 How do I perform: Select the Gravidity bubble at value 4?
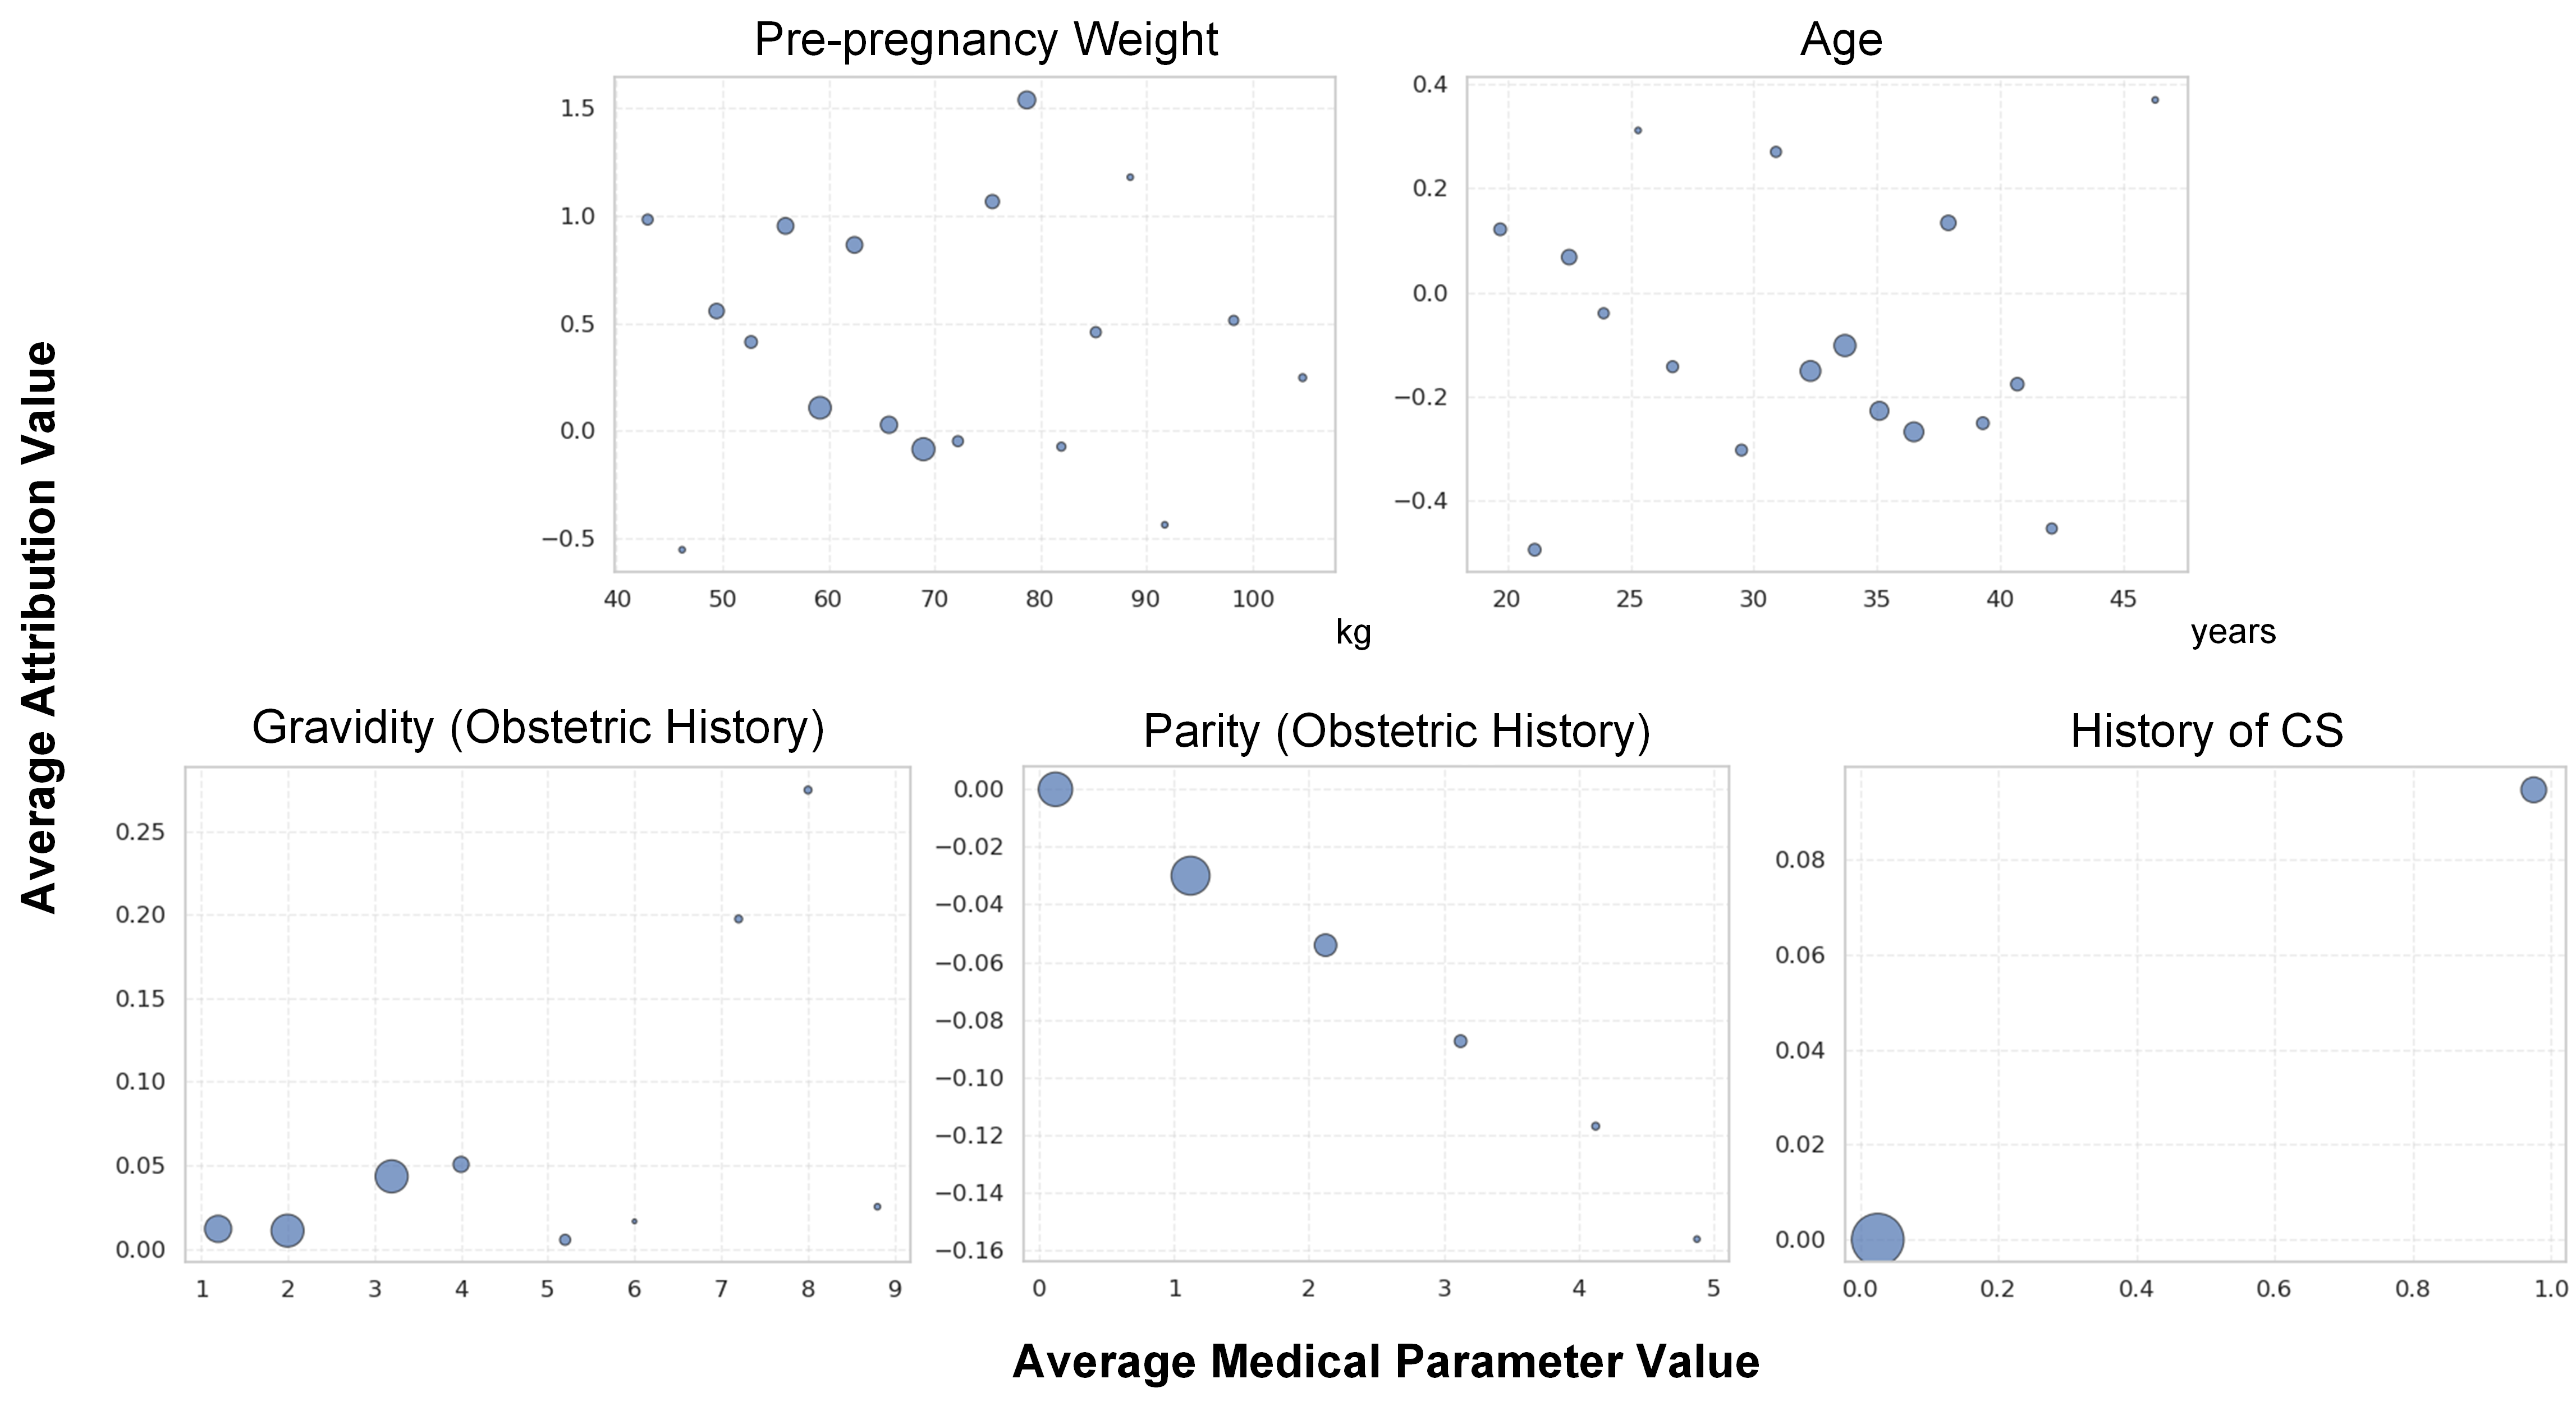tap(461, 1164)
